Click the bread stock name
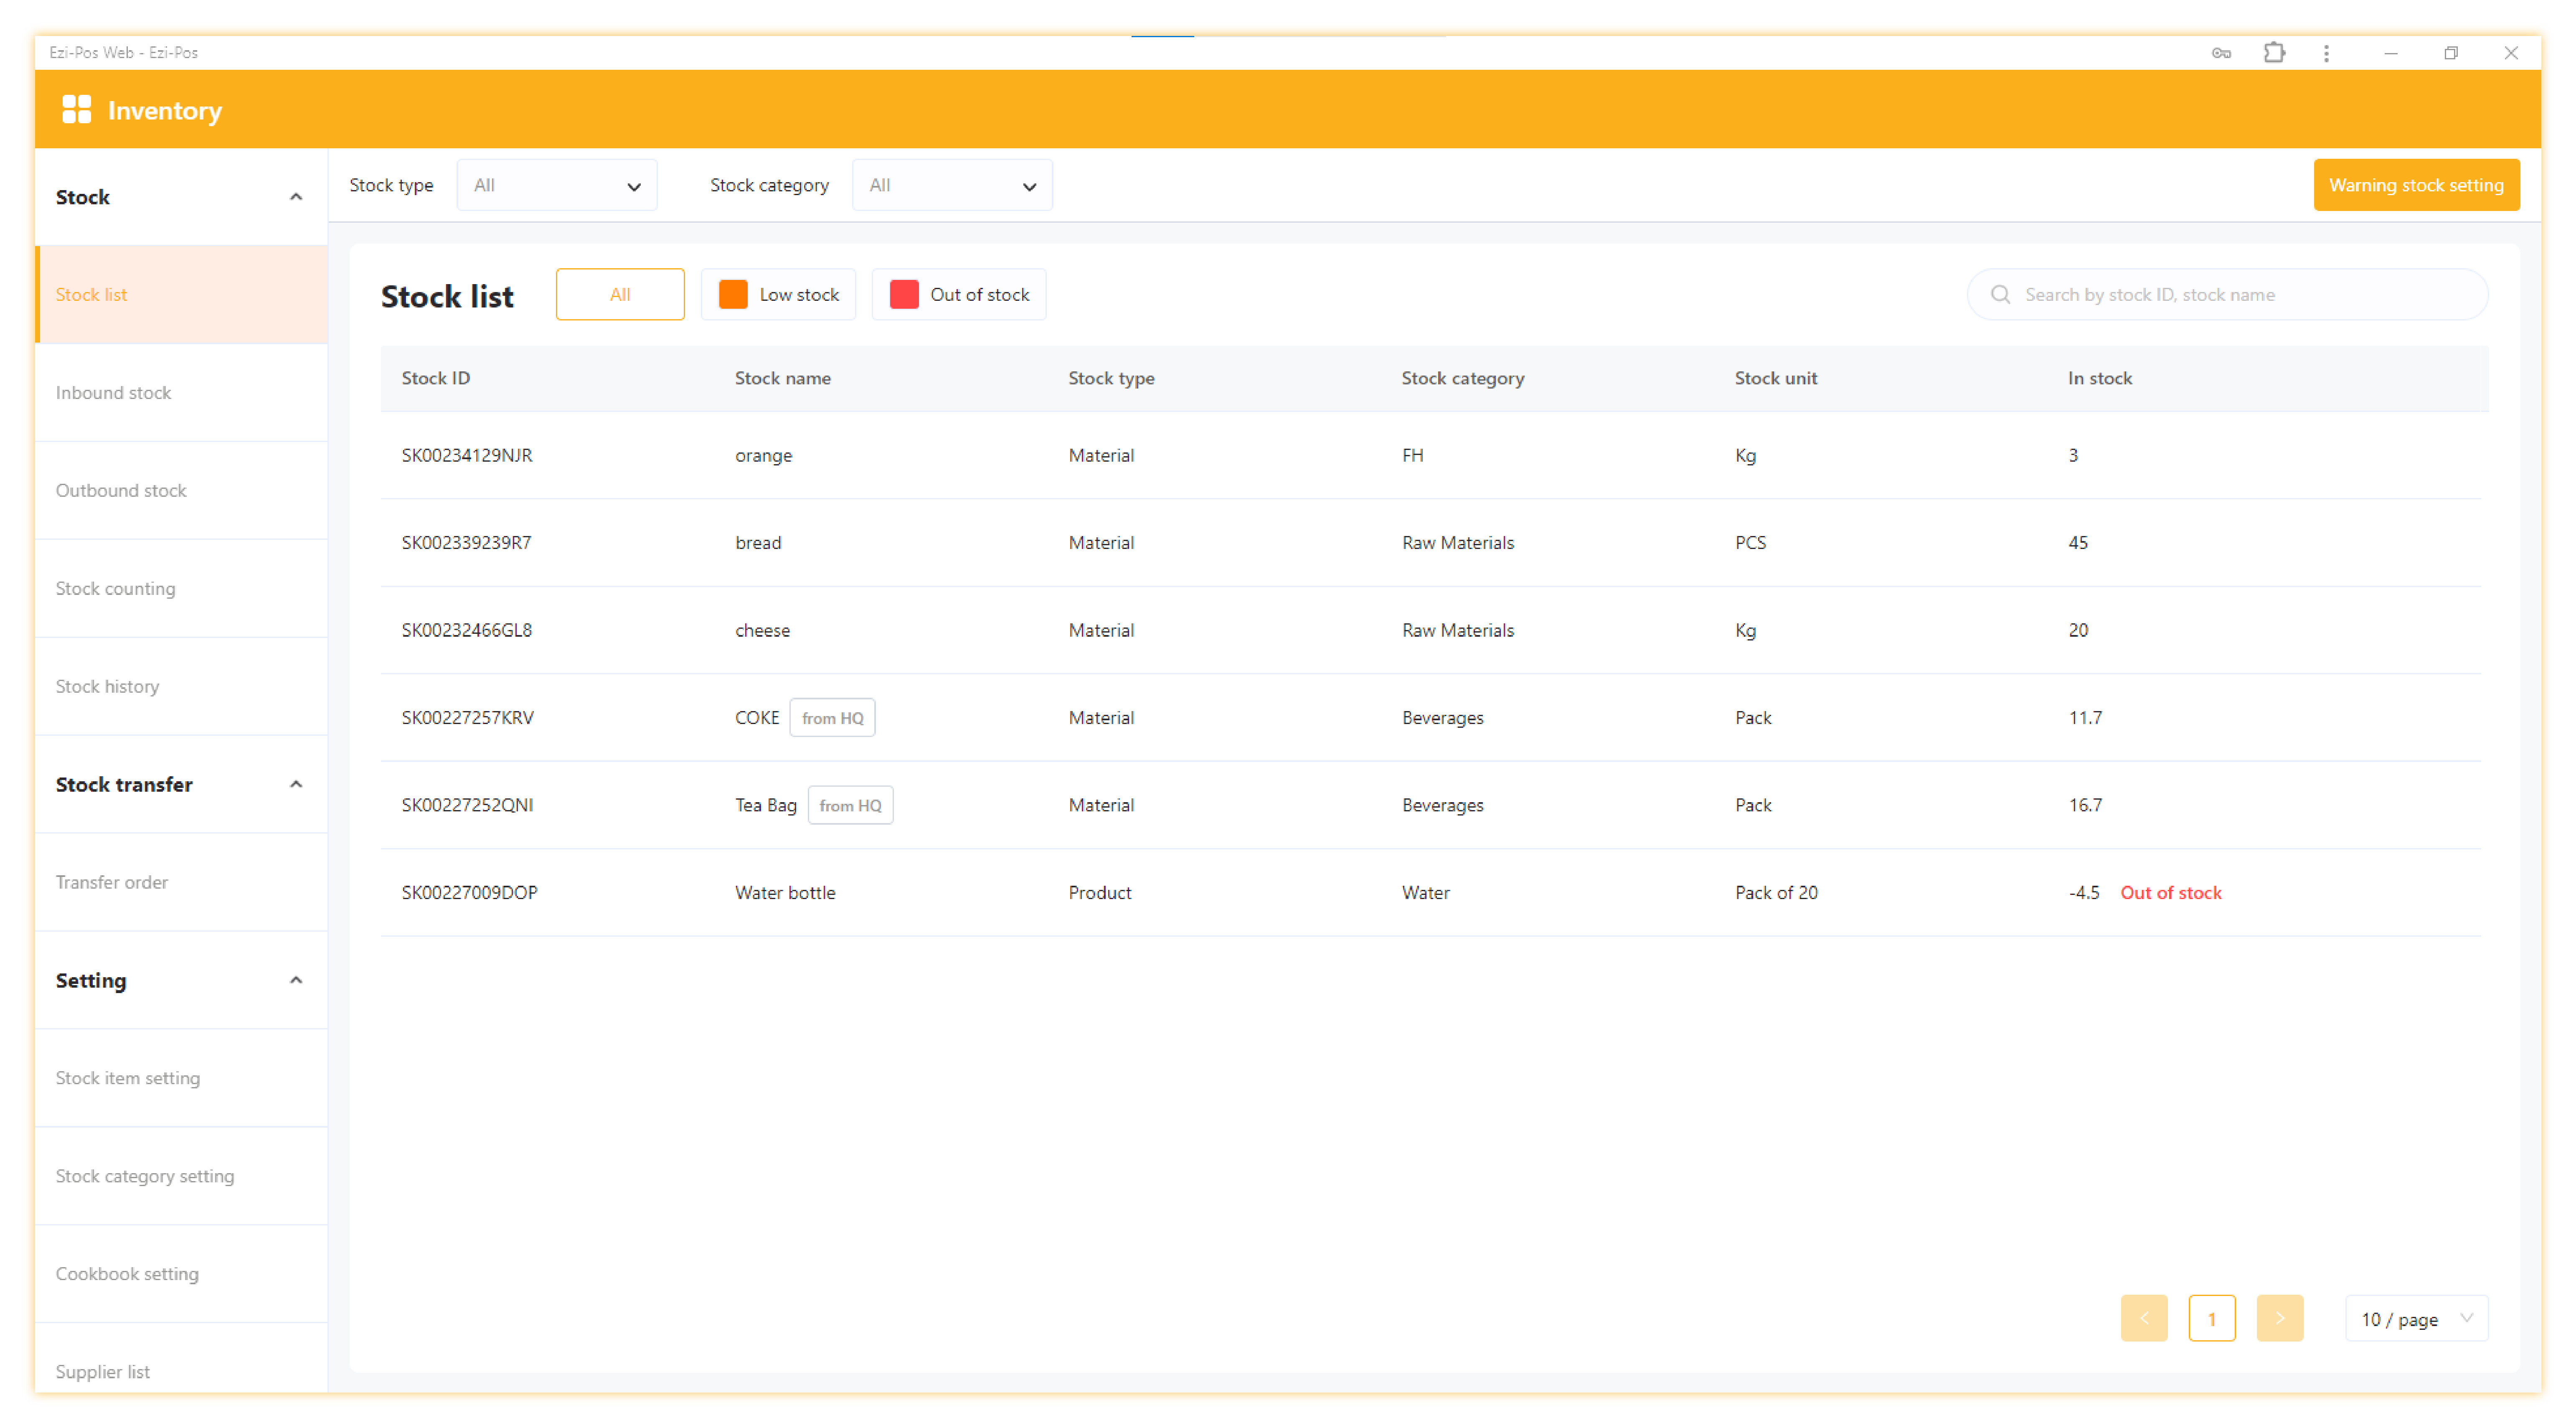This screenshot has height=1428, width=2576. pos(758,543)
